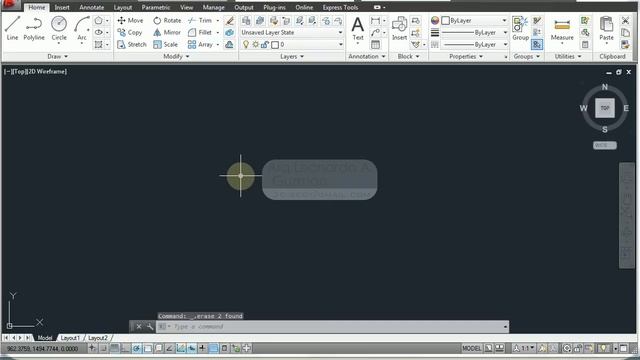Open the ByLayer object color dropdown
Screen dimensions: 640x360
474,20
